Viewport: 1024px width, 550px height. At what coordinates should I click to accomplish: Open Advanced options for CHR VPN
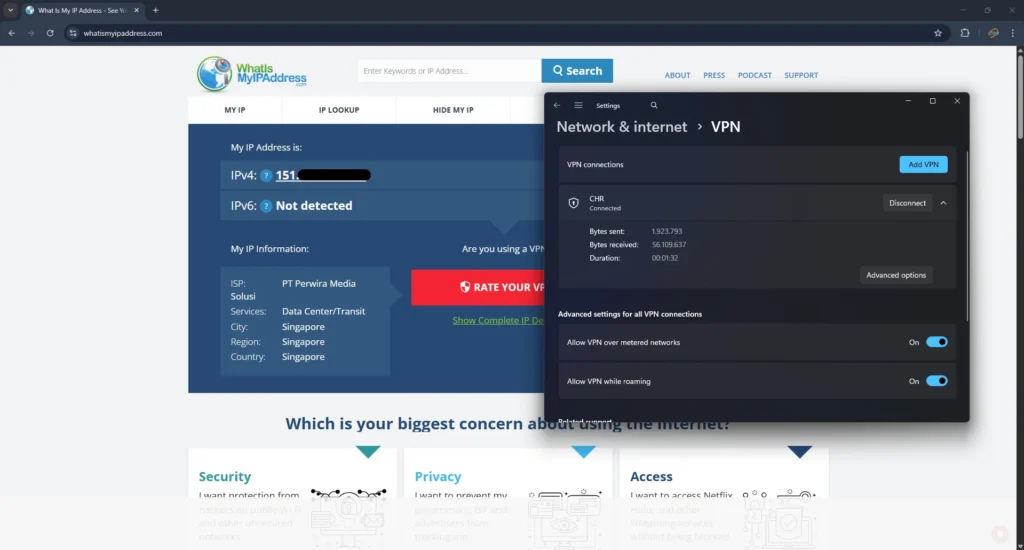[896, 275]
